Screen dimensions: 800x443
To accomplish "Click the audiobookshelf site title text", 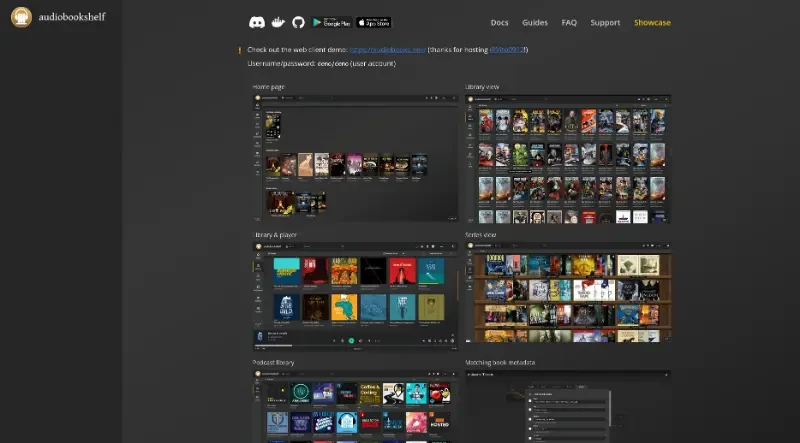I will click(x=72, y=17).
